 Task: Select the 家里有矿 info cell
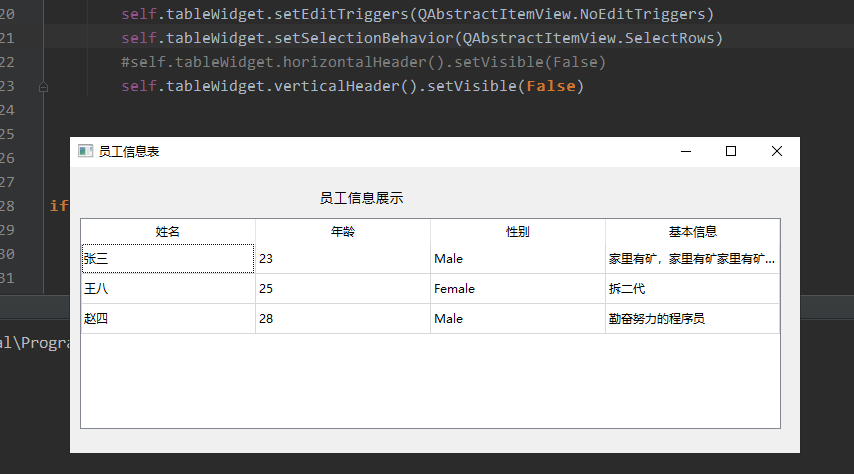692,258
